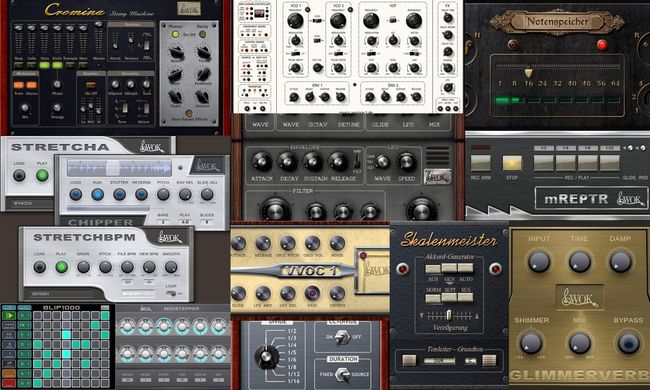Toggle the Delay On/Off LED in Cromina
Image resolution: width=650 pixels, height=390 pixels.
point(202,34)
